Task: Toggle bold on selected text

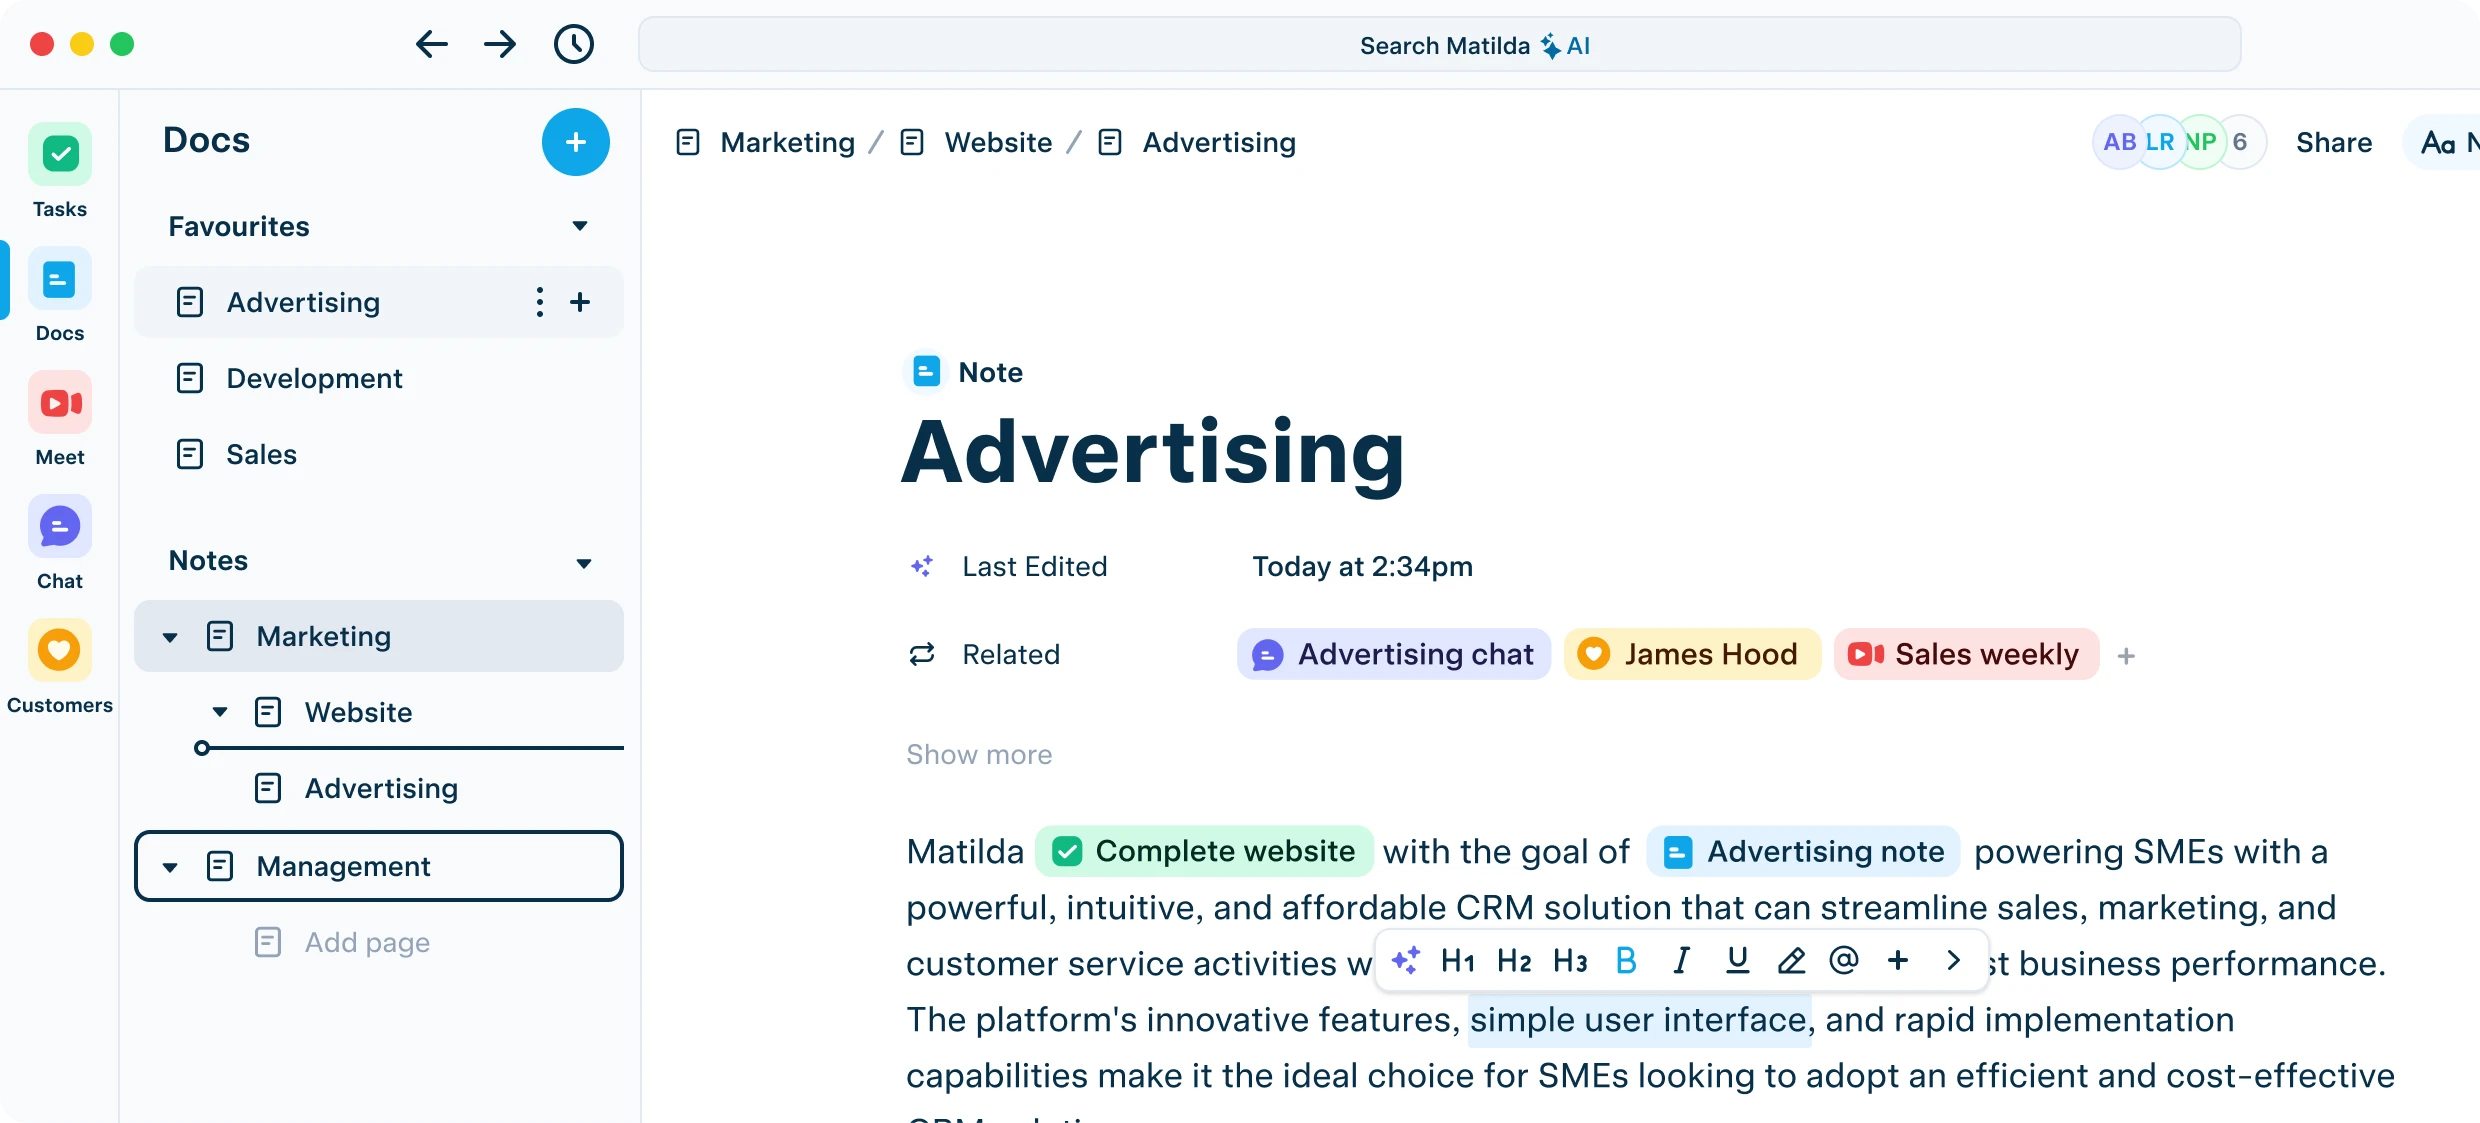Action: tap(1626, 961)
